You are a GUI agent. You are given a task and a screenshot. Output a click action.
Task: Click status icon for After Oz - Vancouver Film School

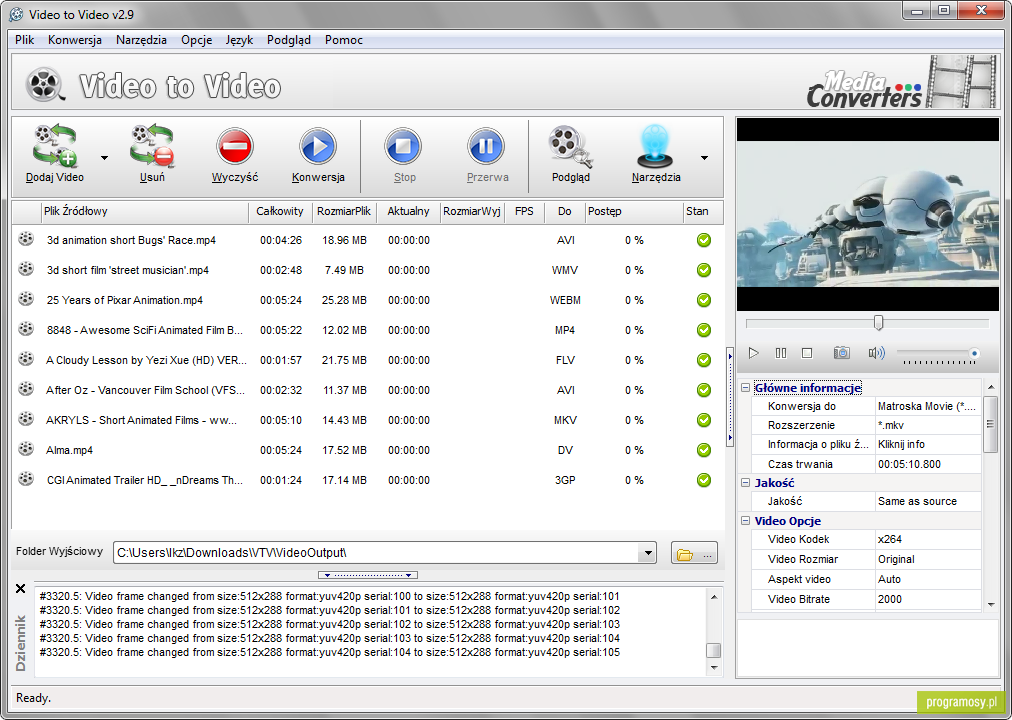(703, 390)
